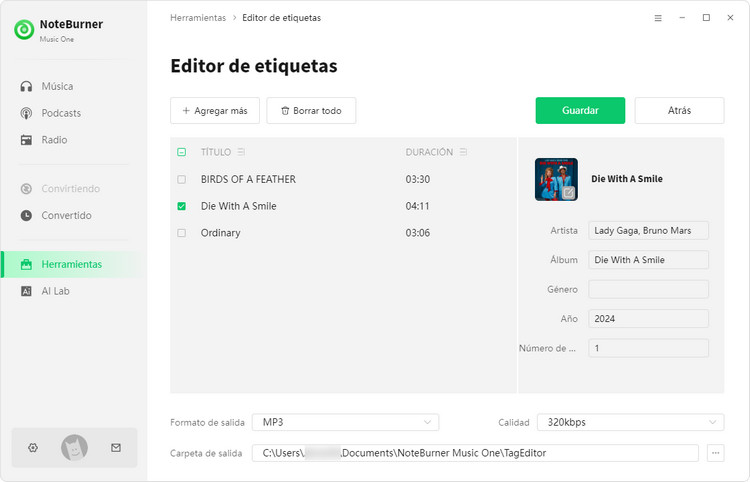Image resolution: width=750 pixels, height=482 pixels.
Task: Click the user avatar picture
Action: [74, 448]
